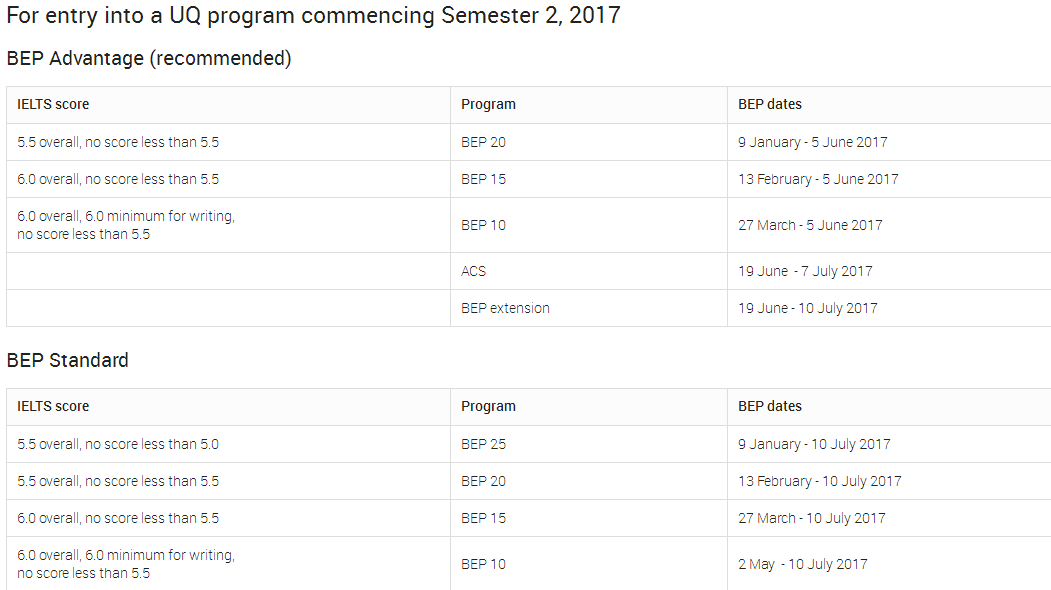Click the BEP 25 program cell
Screen dimensions: 1051x590
click(483, 445)
